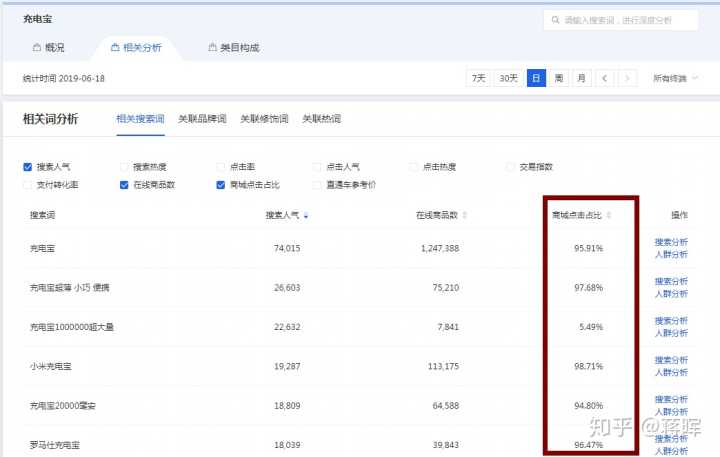Image resolution: width=720 pixels, height=457 pixels.
Task: Select the 30天 time range button
Action: pos(509,78)
